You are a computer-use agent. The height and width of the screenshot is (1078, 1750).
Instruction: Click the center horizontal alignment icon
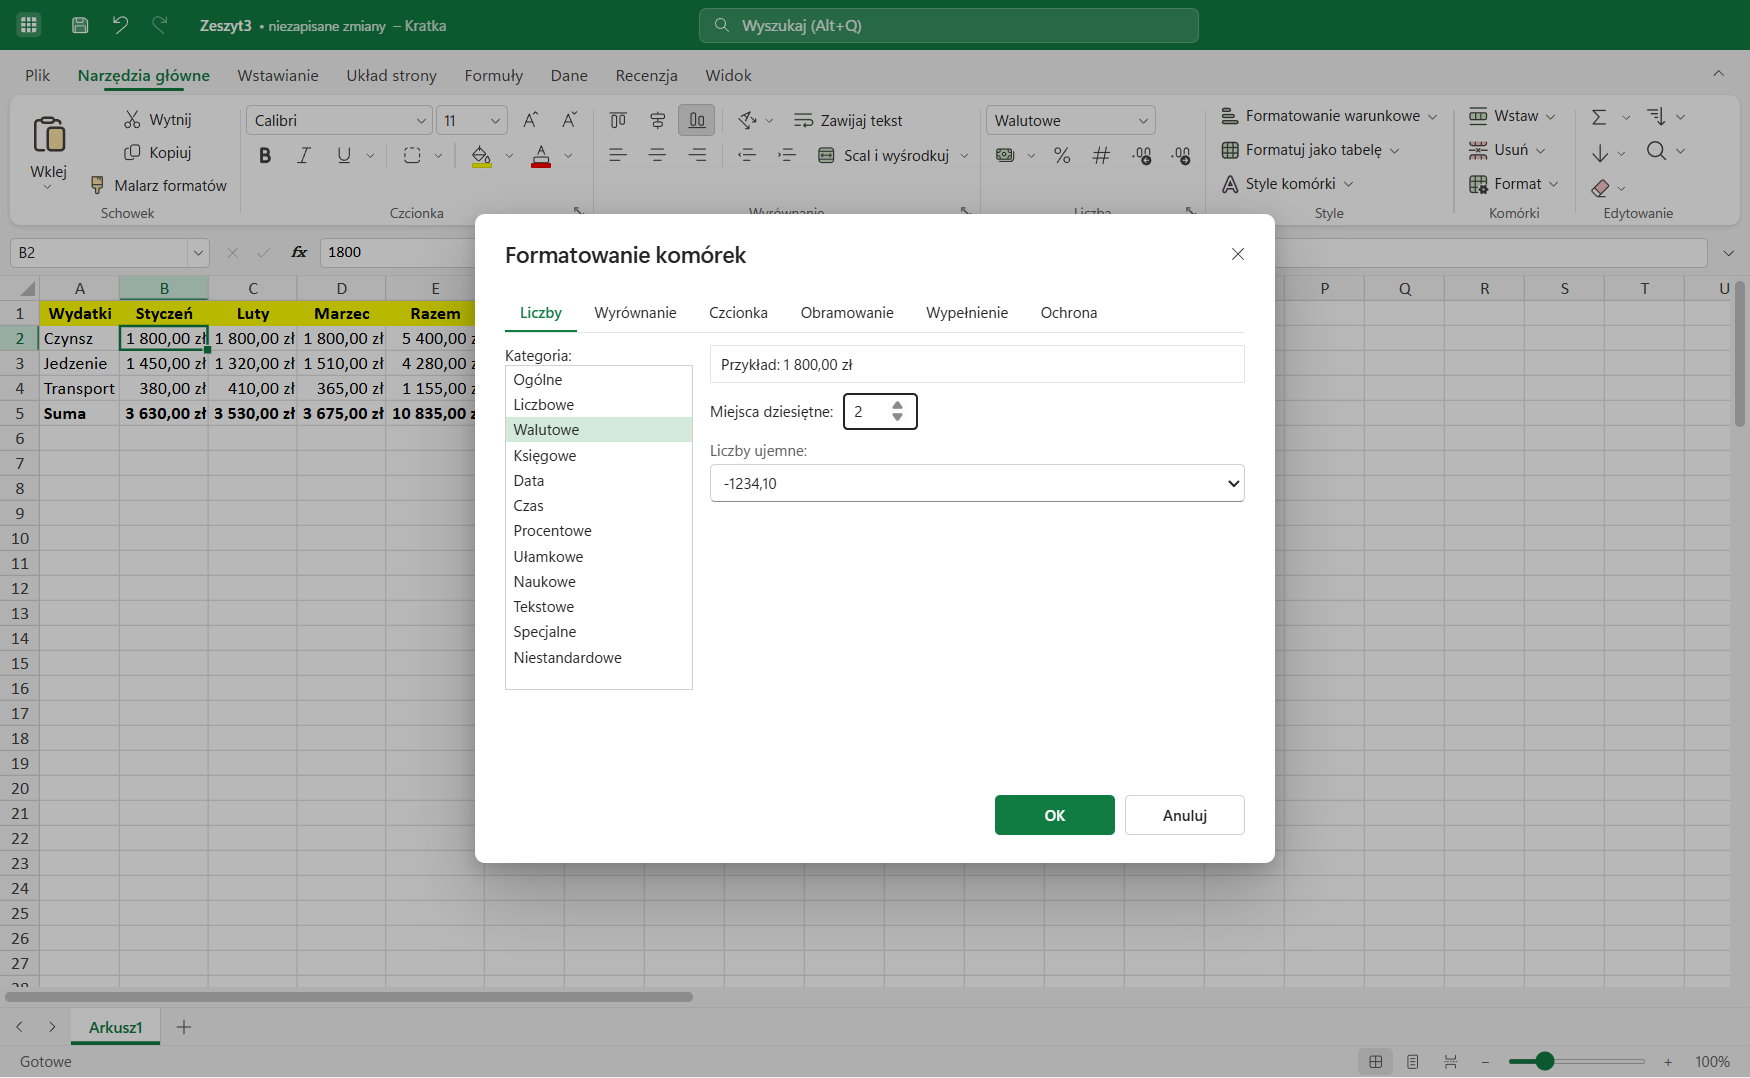(x=657, y=155)
